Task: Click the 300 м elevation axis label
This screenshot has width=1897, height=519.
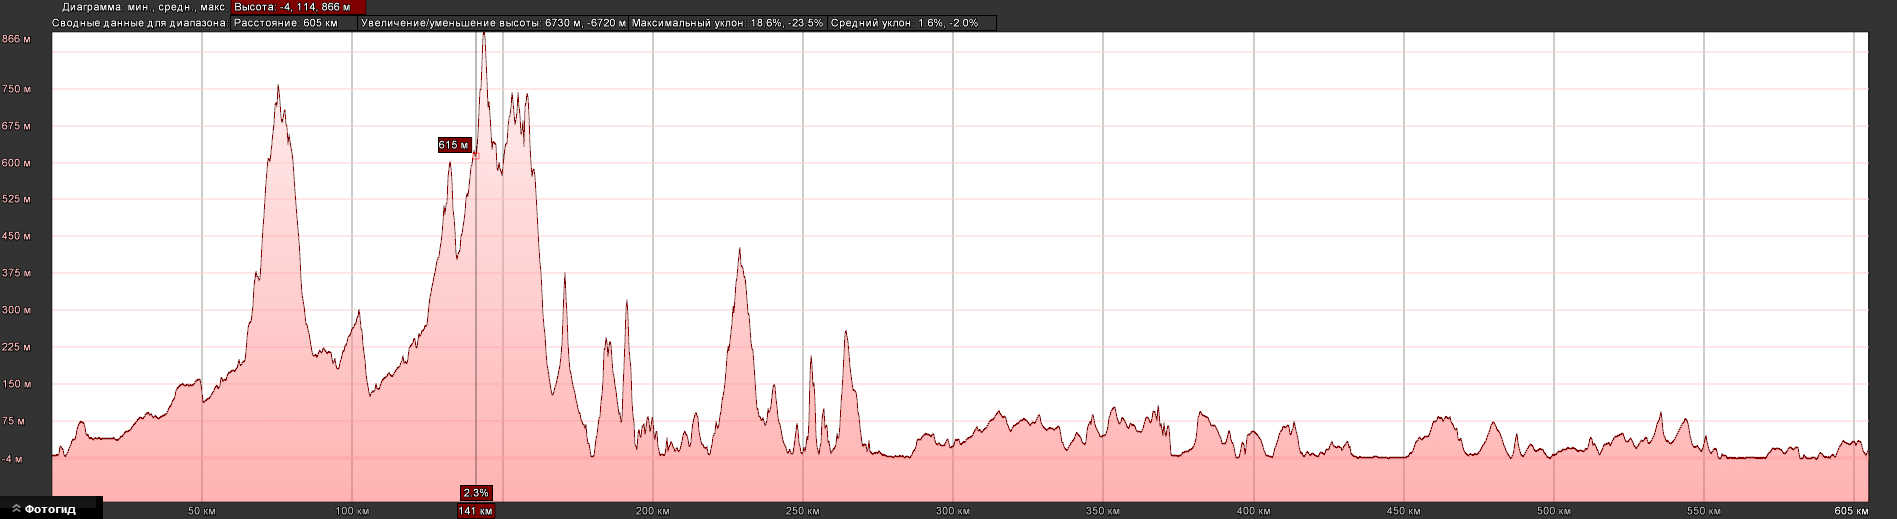Action: (16, 310)
